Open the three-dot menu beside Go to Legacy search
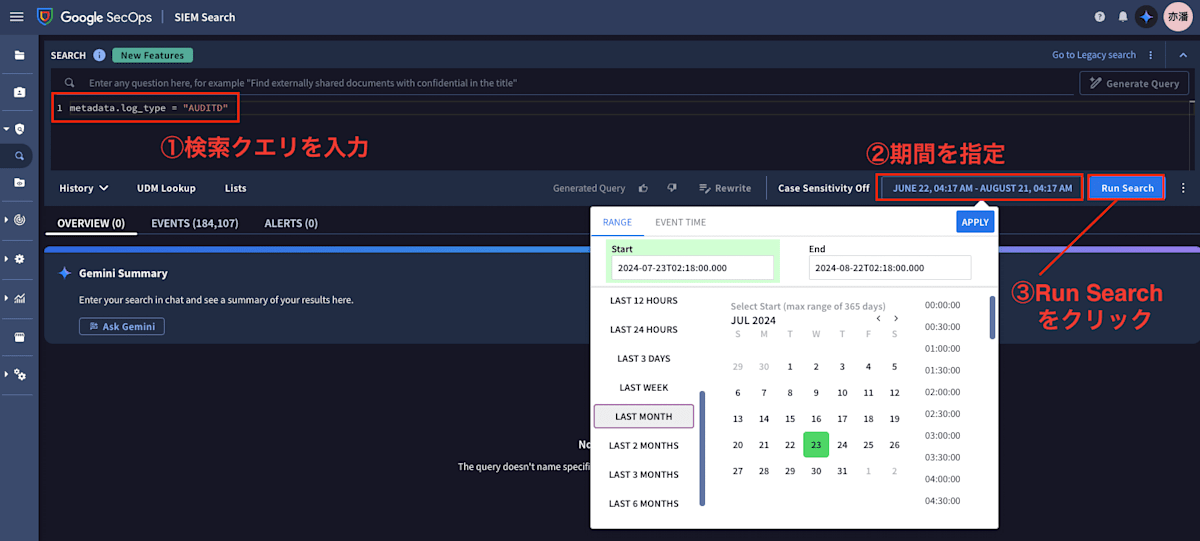Image resolution: width=1200 pixels, height=541 pixels. point(1151,55)
